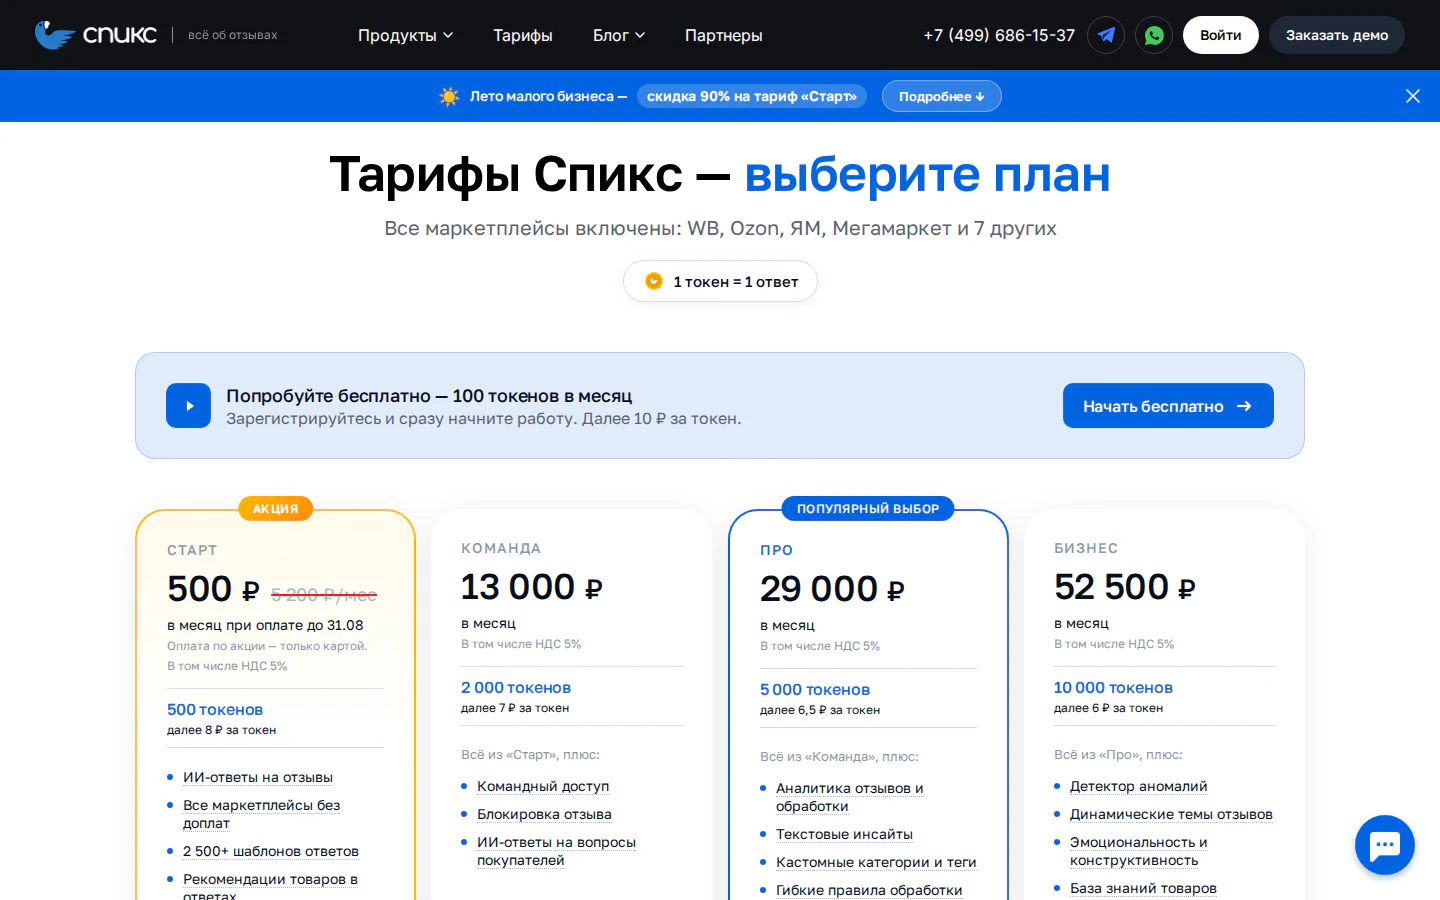Click the 13 000 ₽ price
1440x900 pixels.
click(531, 587)
